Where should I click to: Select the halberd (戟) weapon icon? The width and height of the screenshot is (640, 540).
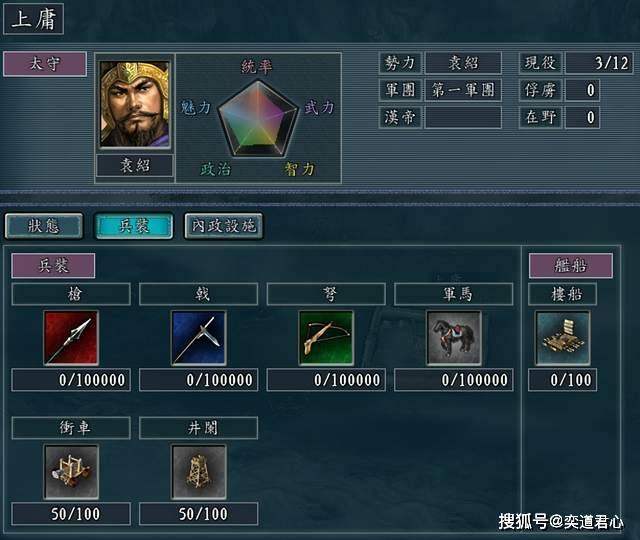click(x=198, y=338)
